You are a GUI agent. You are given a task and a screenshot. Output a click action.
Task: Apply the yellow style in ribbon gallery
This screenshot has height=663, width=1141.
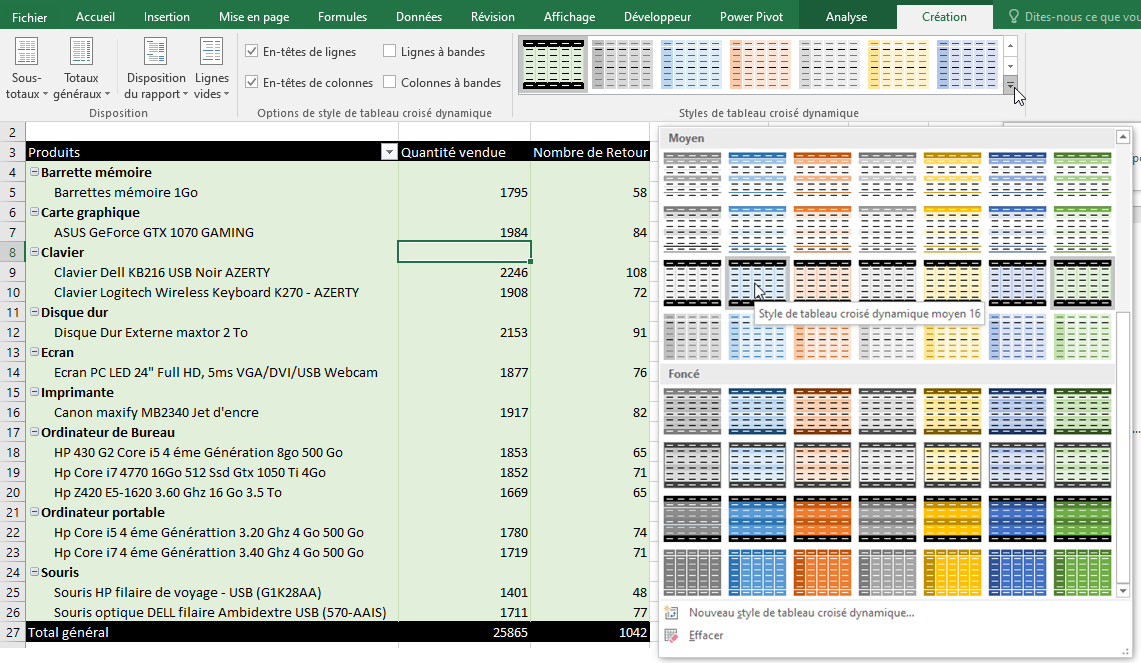(x=898, y=64)
